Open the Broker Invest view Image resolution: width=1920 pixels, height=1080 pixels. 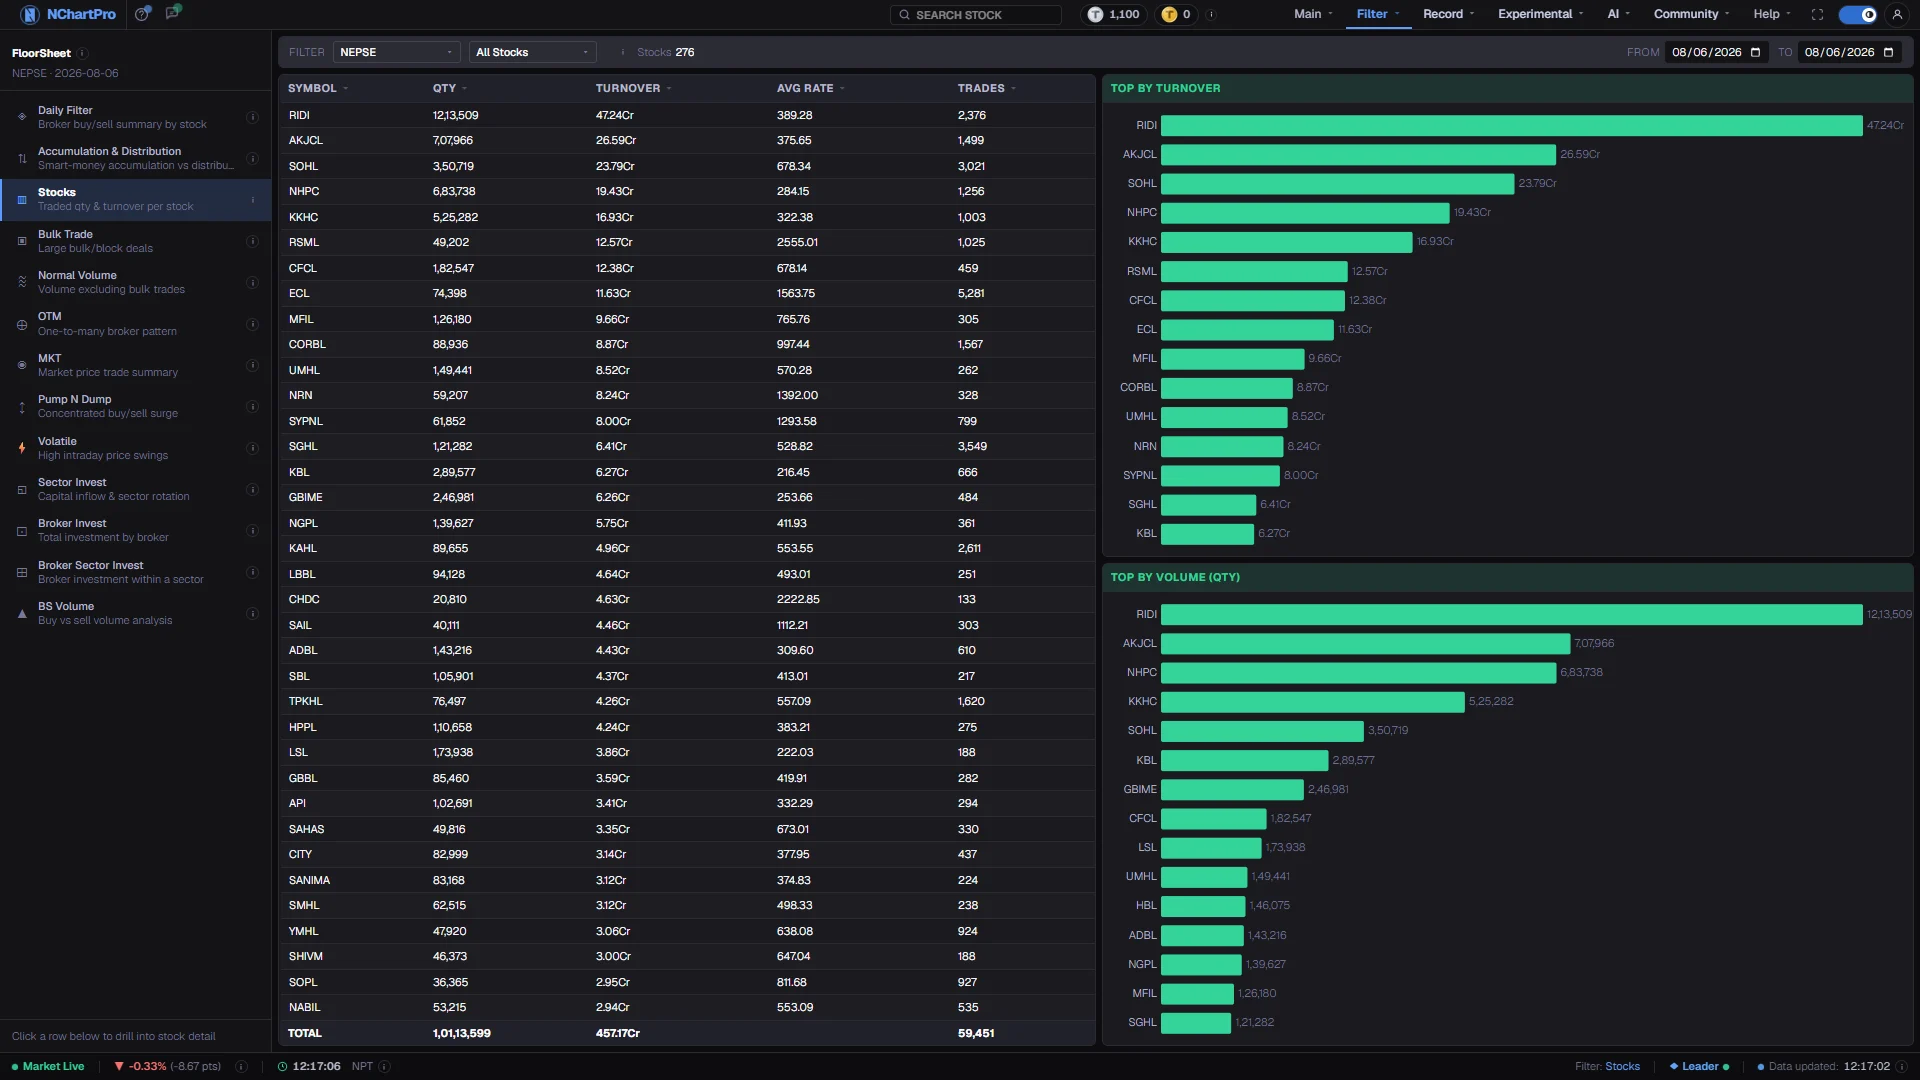coord(135,531)
